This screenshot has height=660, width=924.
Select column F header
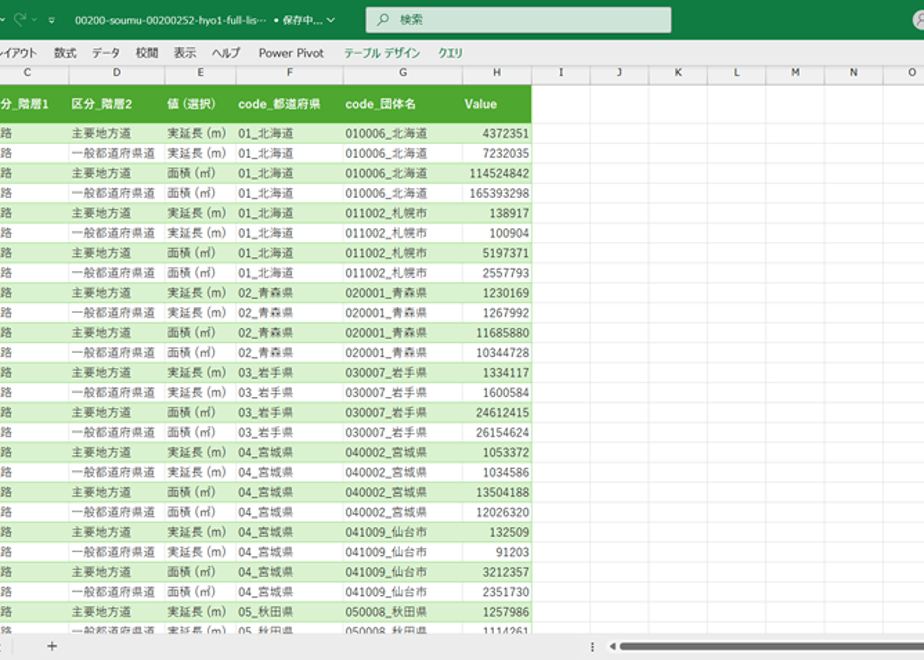coord(289,72)
